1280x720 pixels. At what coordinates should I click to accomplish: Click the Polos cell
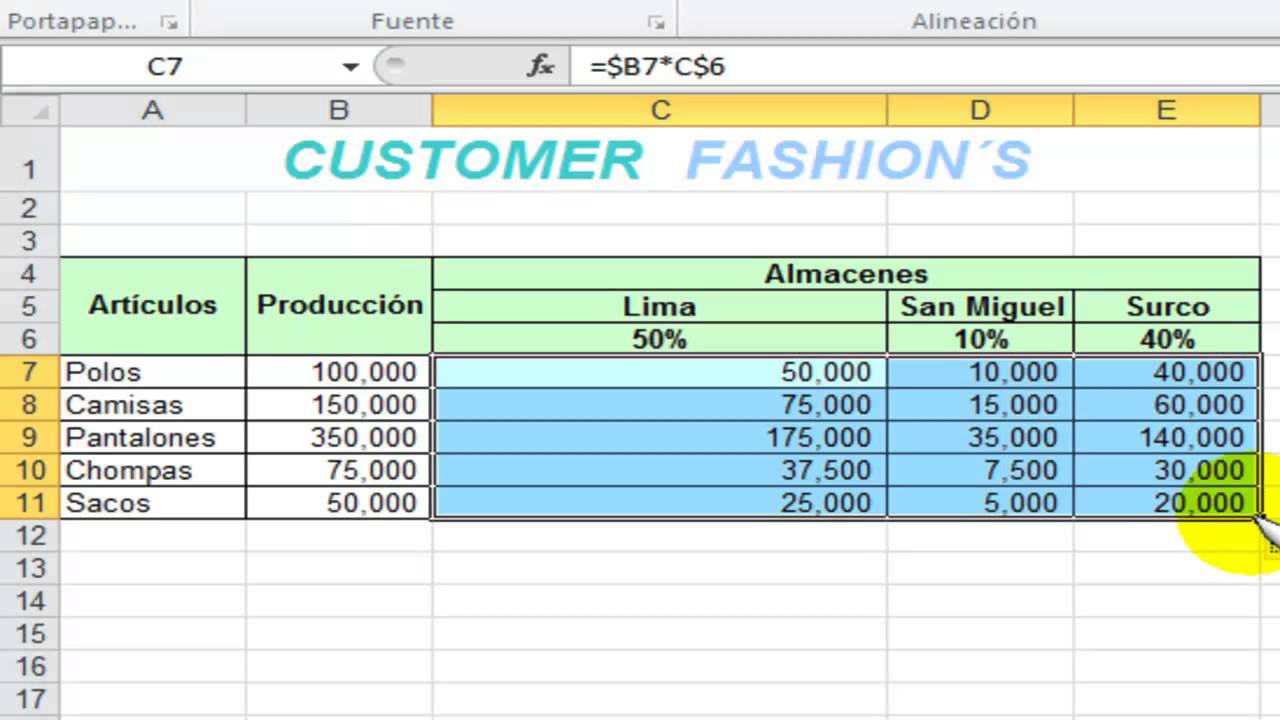coord(152,372)
